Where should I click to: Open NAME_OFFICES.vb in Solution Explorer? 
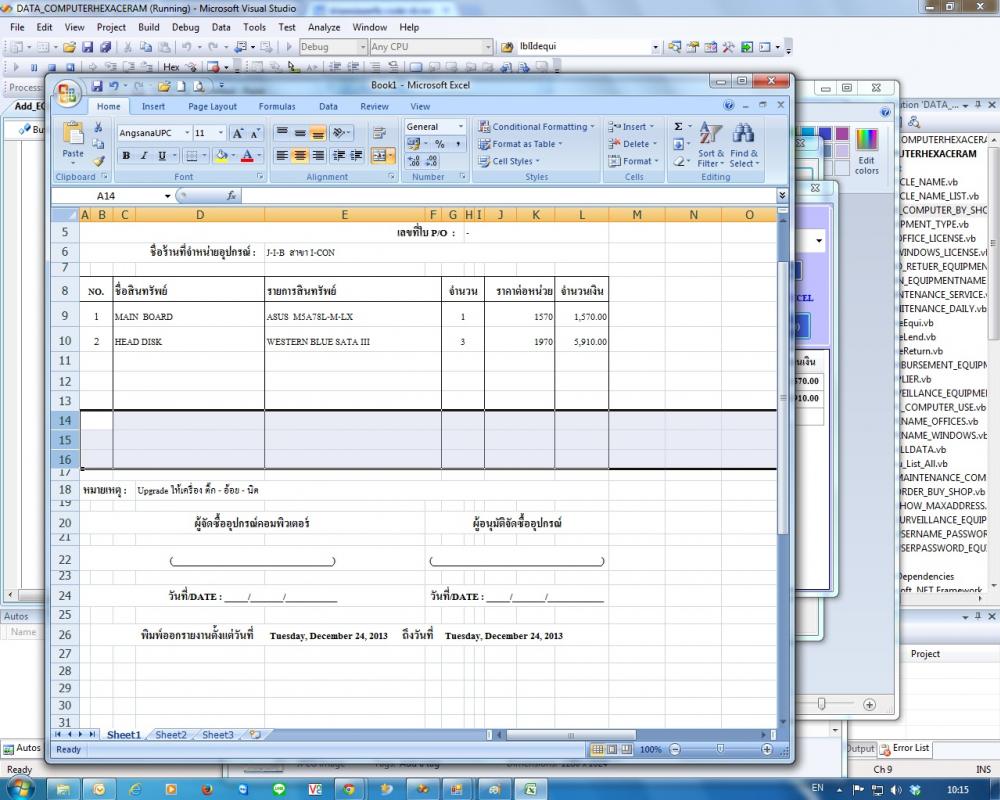(x=939, y=422)
